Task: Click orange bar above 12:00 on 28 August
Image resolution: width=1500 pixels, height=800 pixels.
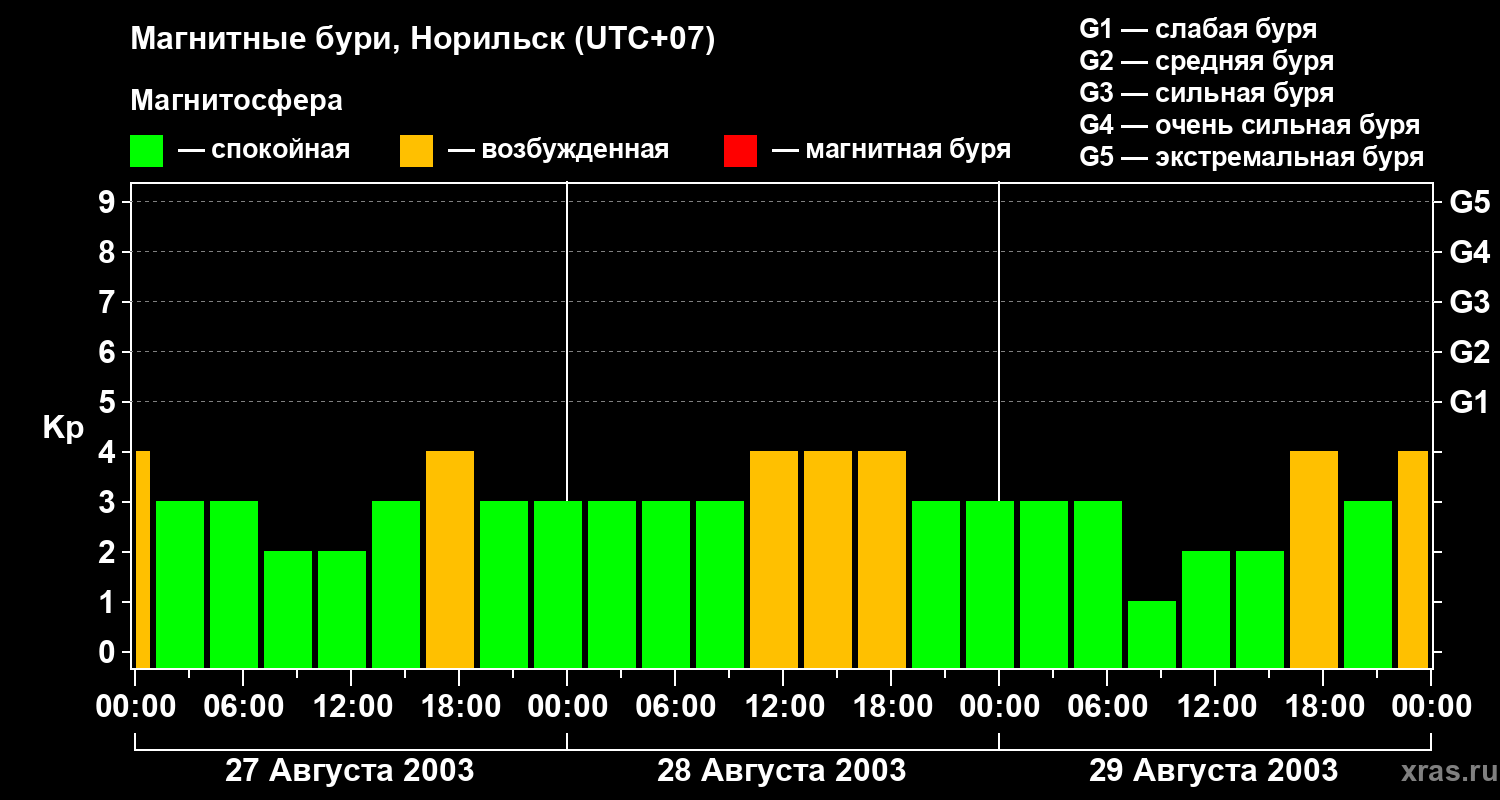Action: [x=774, y=559]
